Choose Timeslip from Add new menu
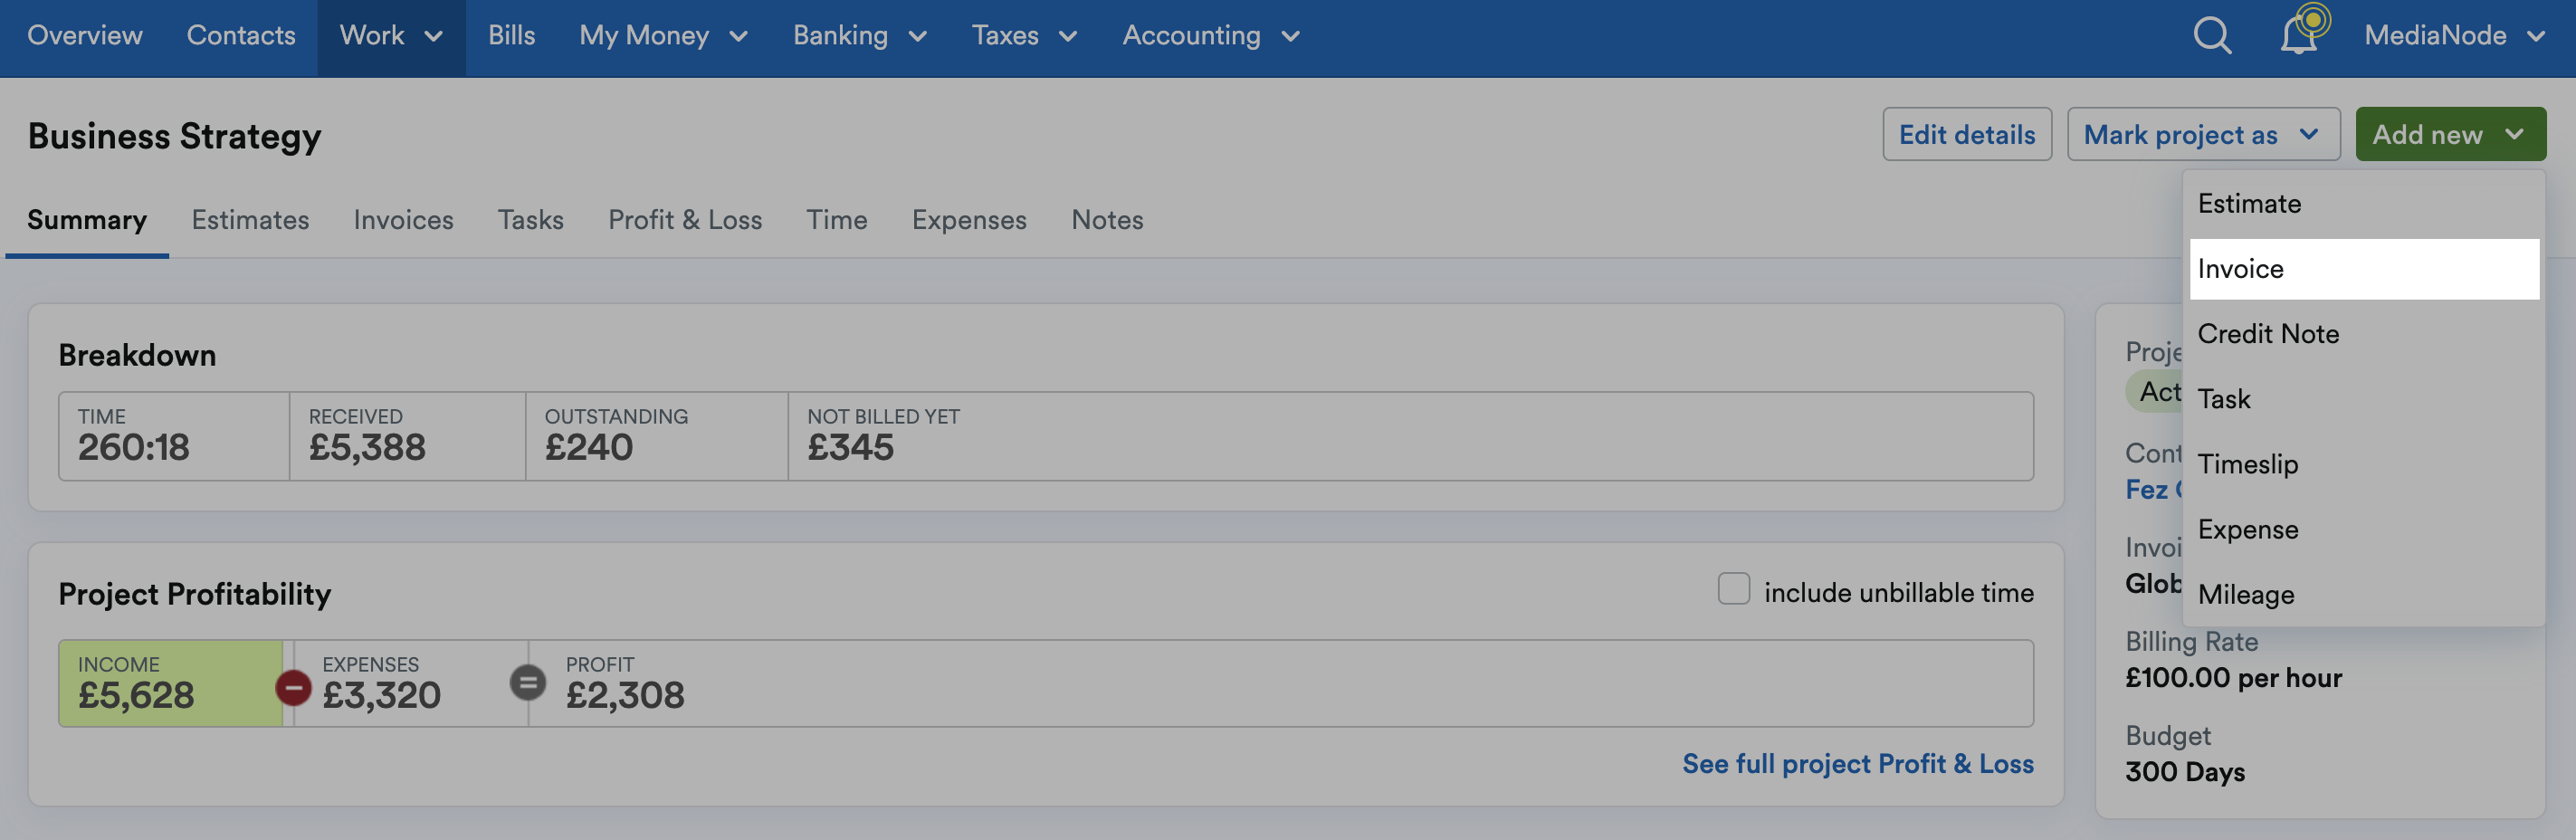 pyautogui.click(x=2364, y=464)
